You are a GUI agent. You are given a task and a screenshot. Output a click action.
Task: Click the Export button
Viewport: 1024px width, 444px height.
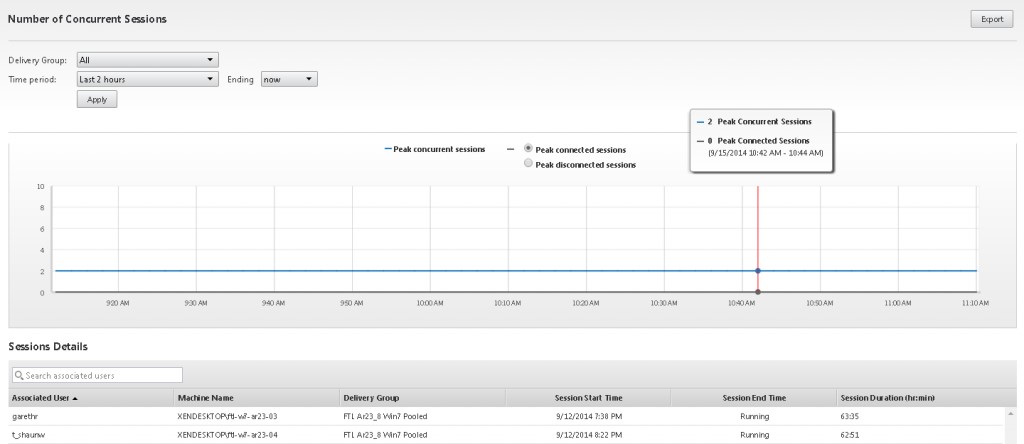[x=992, y=19]
